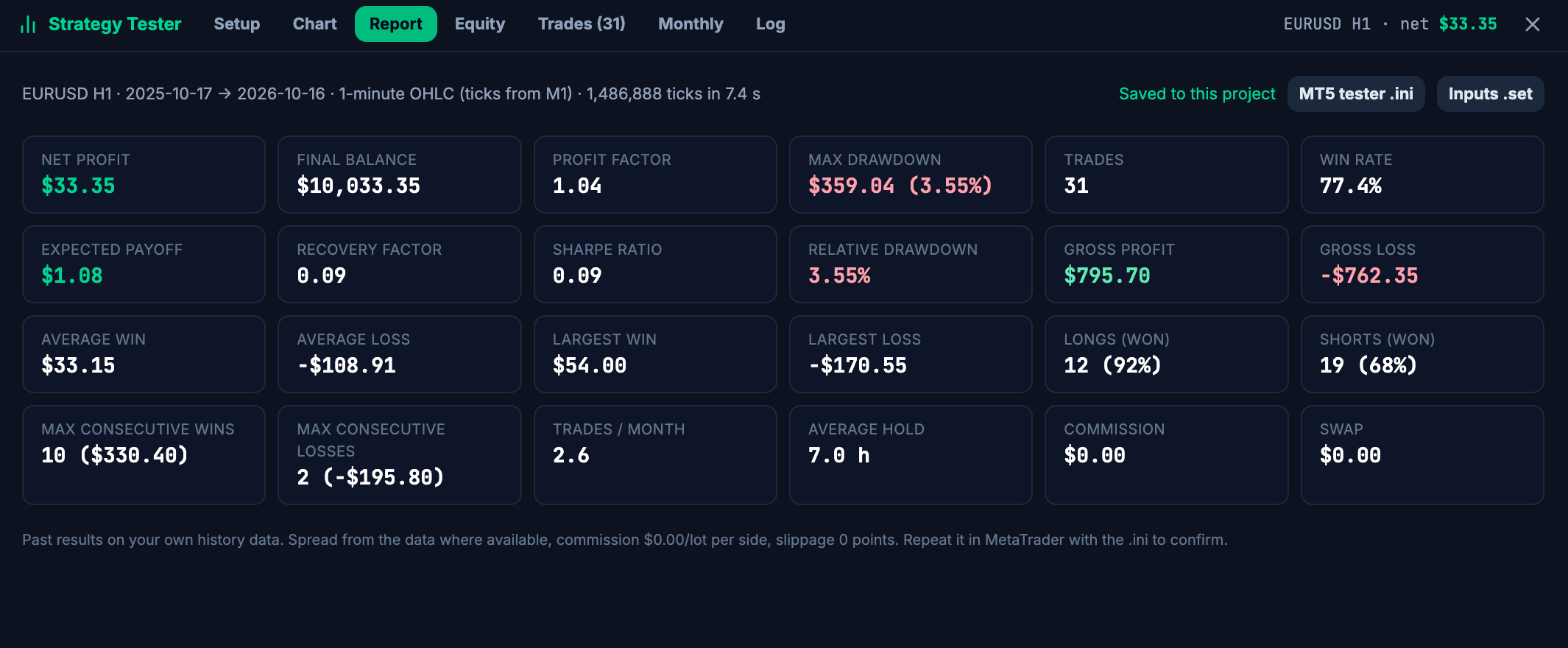Select the Net Profit $33.35 card
Image resolution: width=1568 pixels, height=648 pixels.
coord(144,174)
